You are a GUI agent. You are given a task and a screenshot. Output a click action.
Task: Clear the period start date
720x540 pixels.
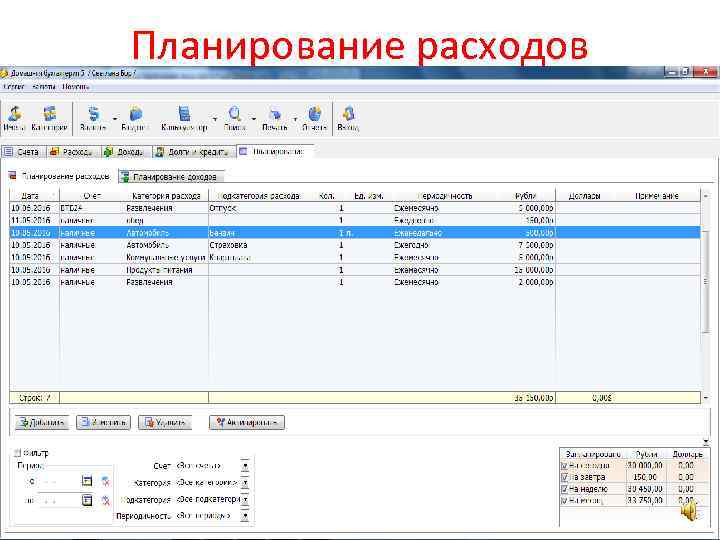coord(105,481)
